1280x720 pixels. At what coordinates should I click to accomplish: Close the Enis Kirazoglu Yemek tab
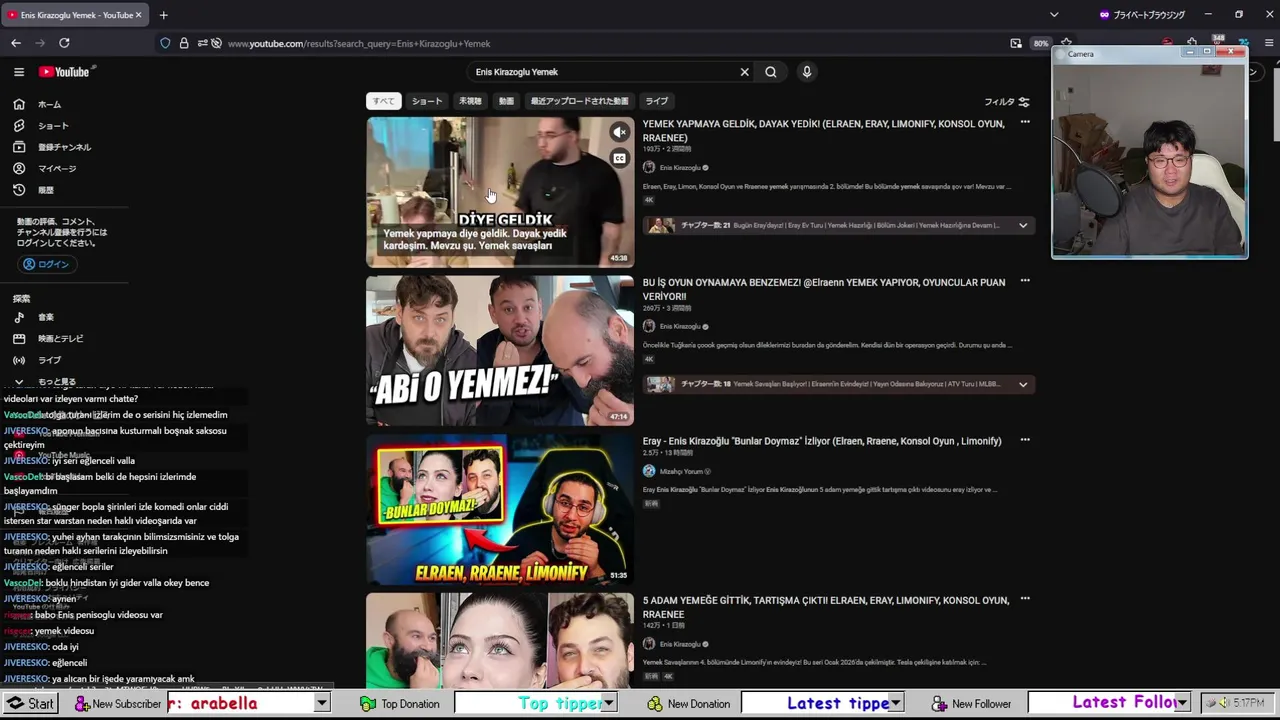(x=138, y=15)
